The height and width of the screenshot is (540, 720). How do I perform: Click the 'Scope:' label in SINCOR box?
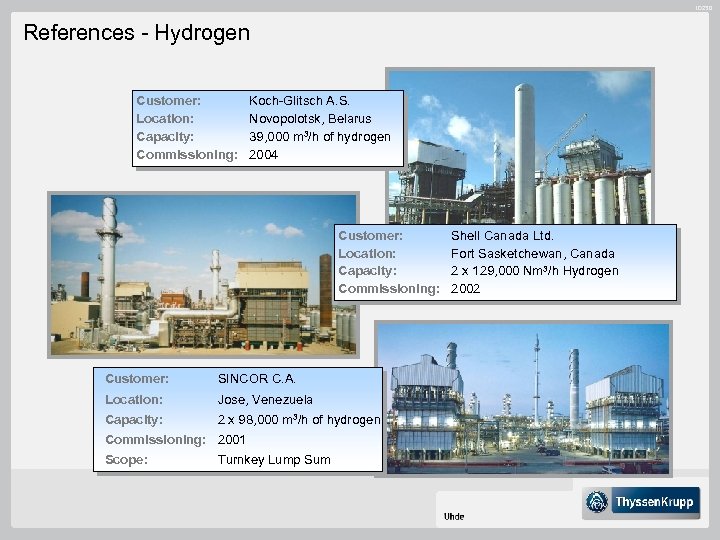coord(126,460)
